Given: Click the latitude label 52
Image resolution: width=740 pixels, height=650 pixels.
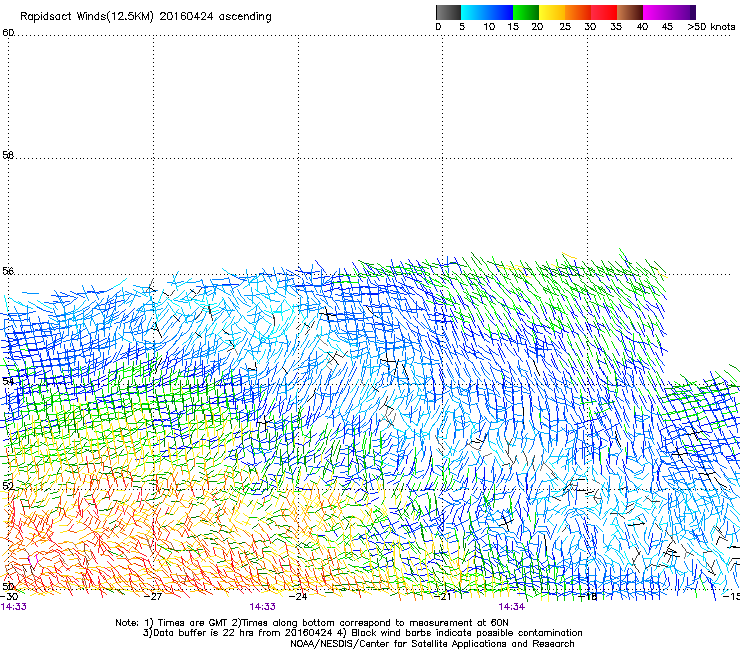Looking at the screenshot, I should tap(8, 486).
